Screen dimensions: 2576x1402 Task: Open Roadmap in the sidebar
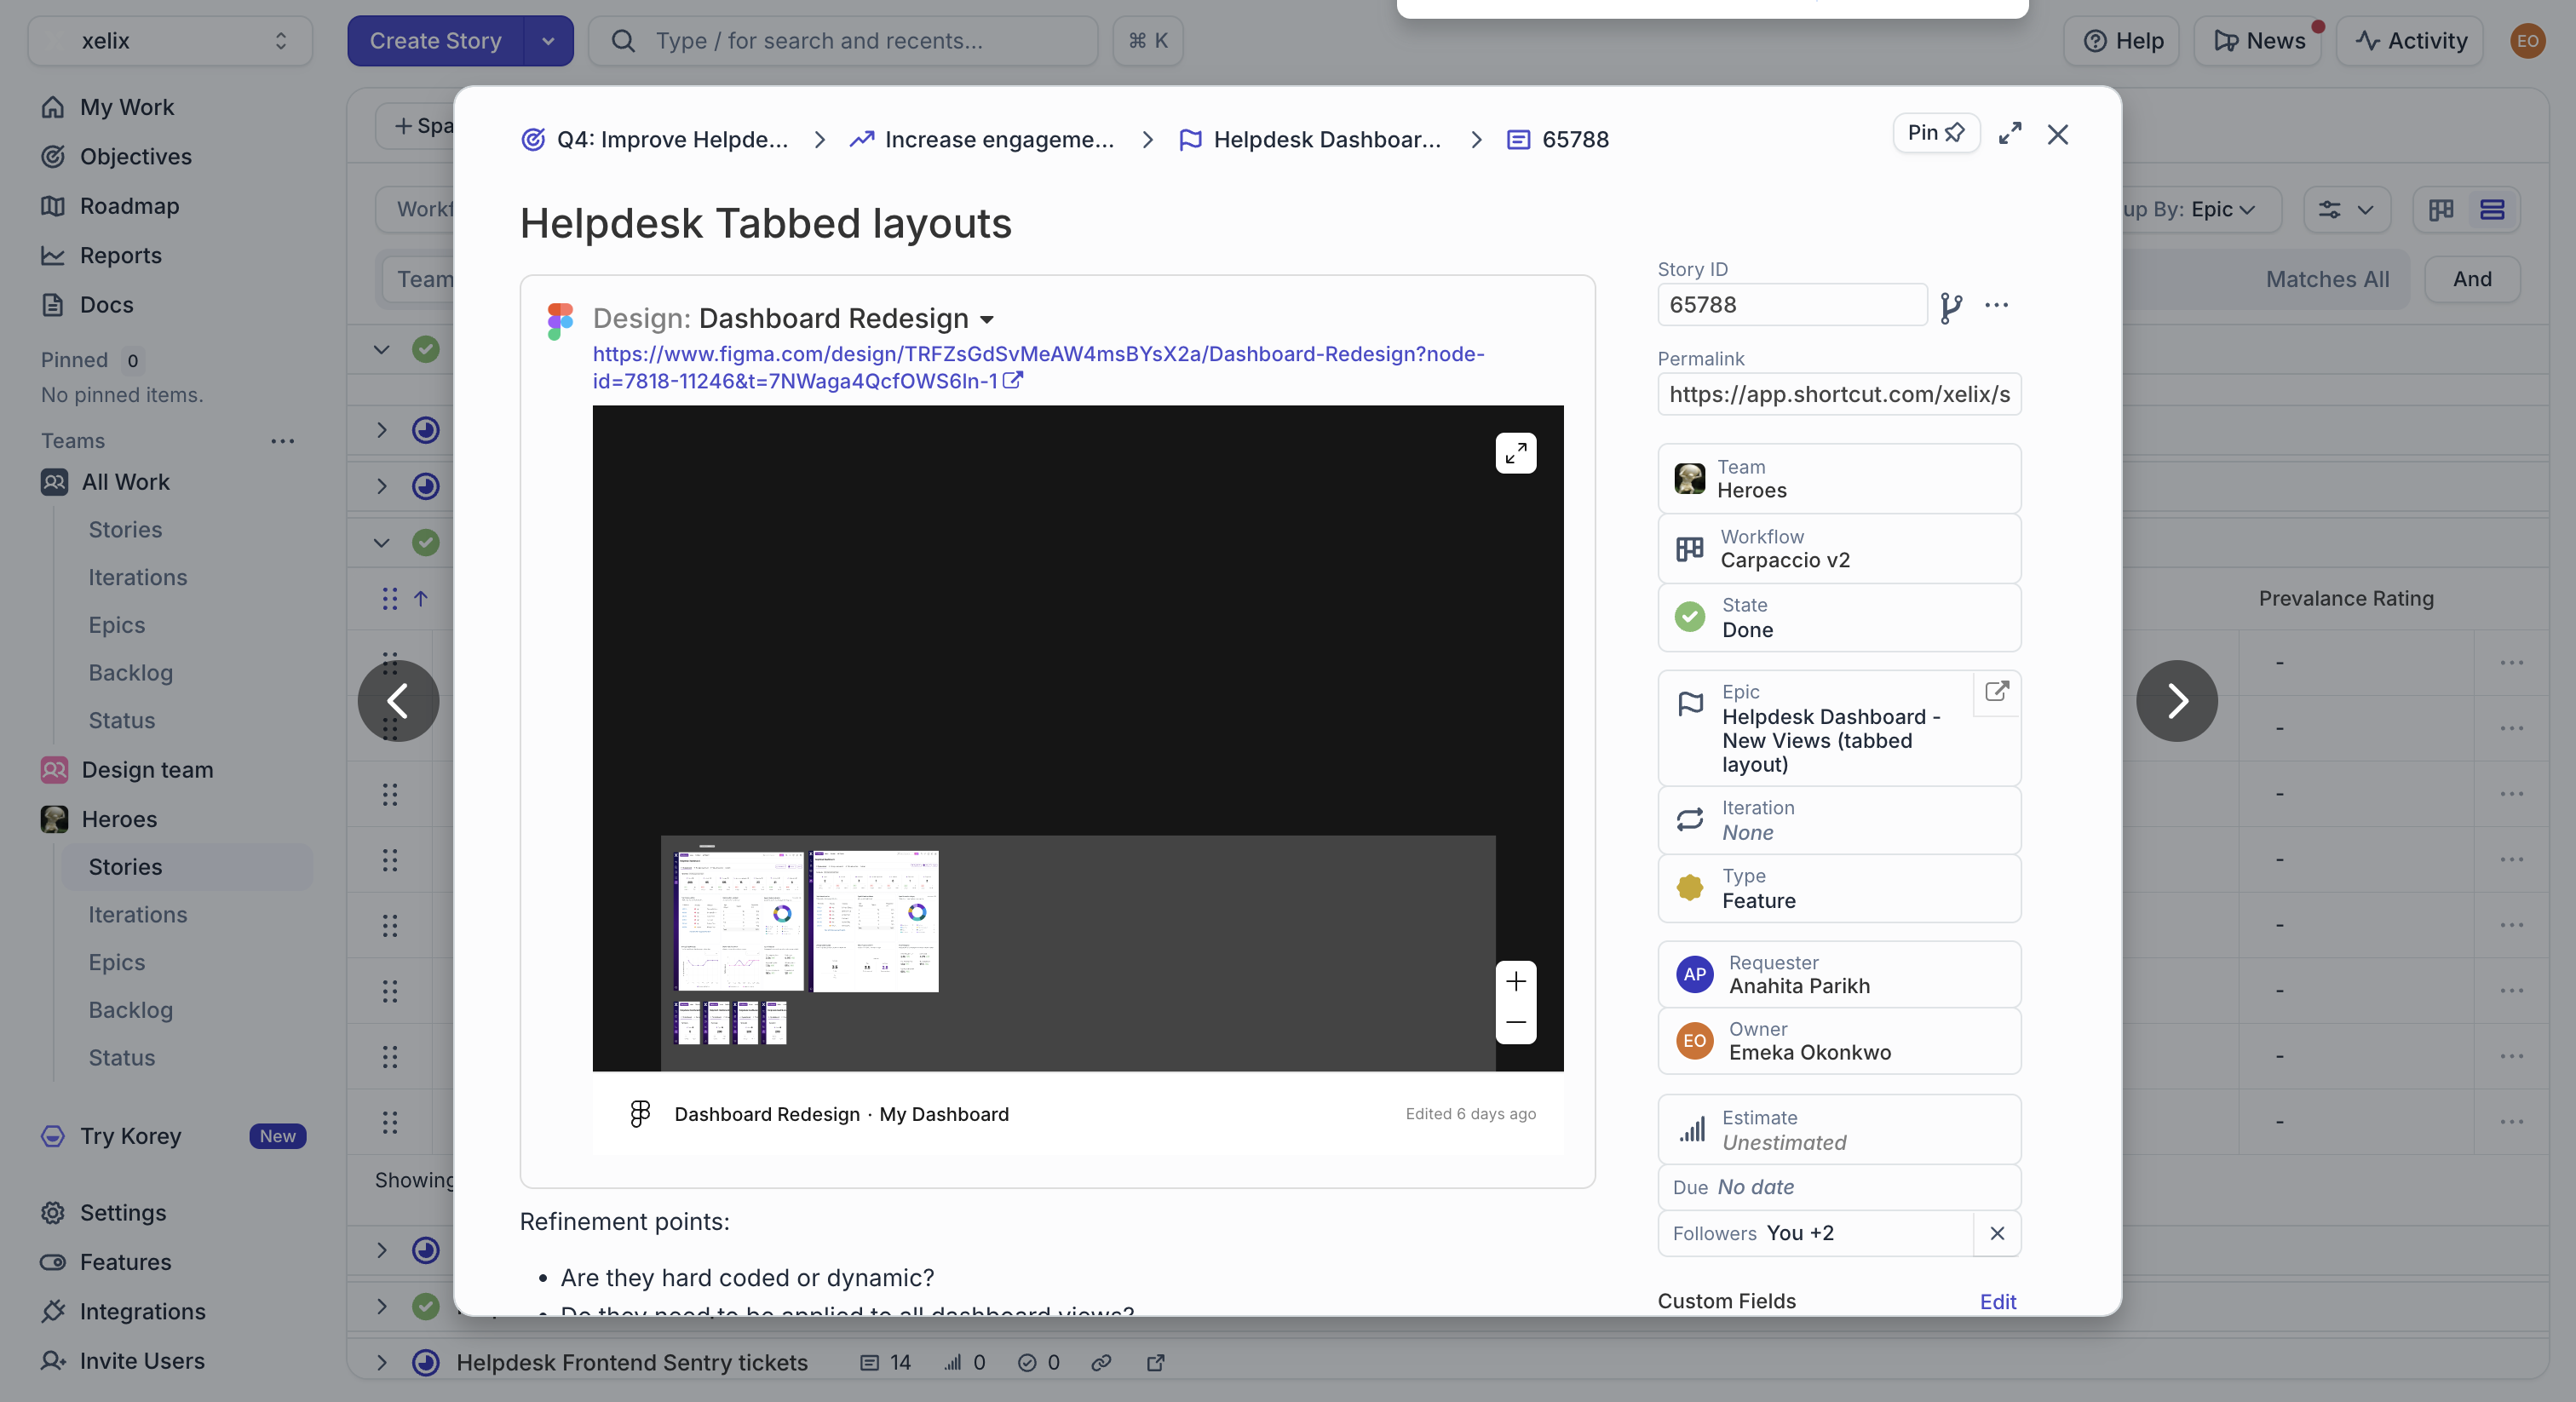point(129,206)
